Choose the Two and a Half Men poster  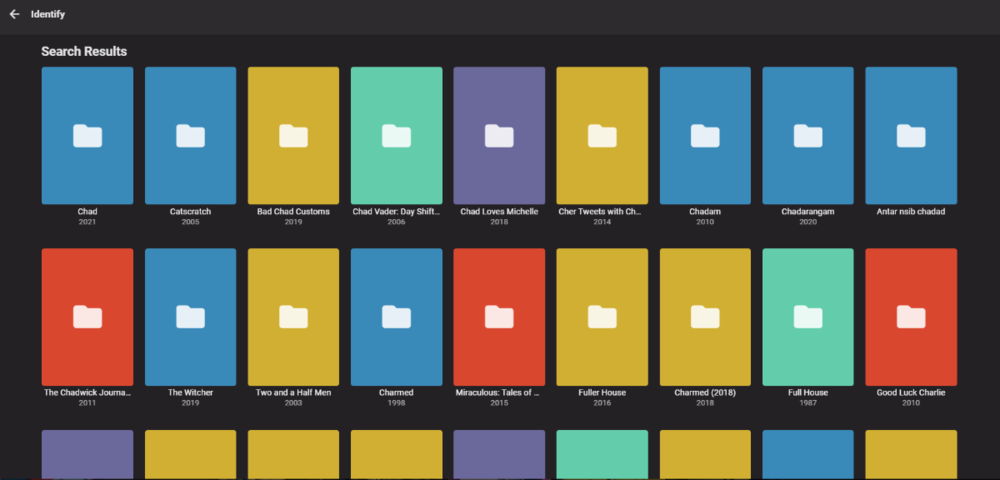click(x=293, y=317)
